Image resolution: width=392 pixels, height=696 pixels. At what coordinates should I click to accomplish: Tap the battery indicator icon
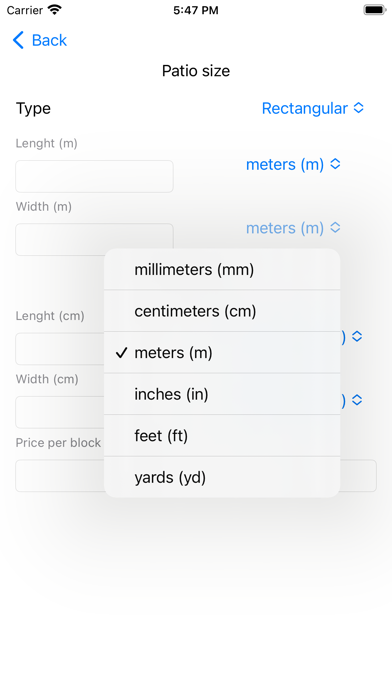374,10
